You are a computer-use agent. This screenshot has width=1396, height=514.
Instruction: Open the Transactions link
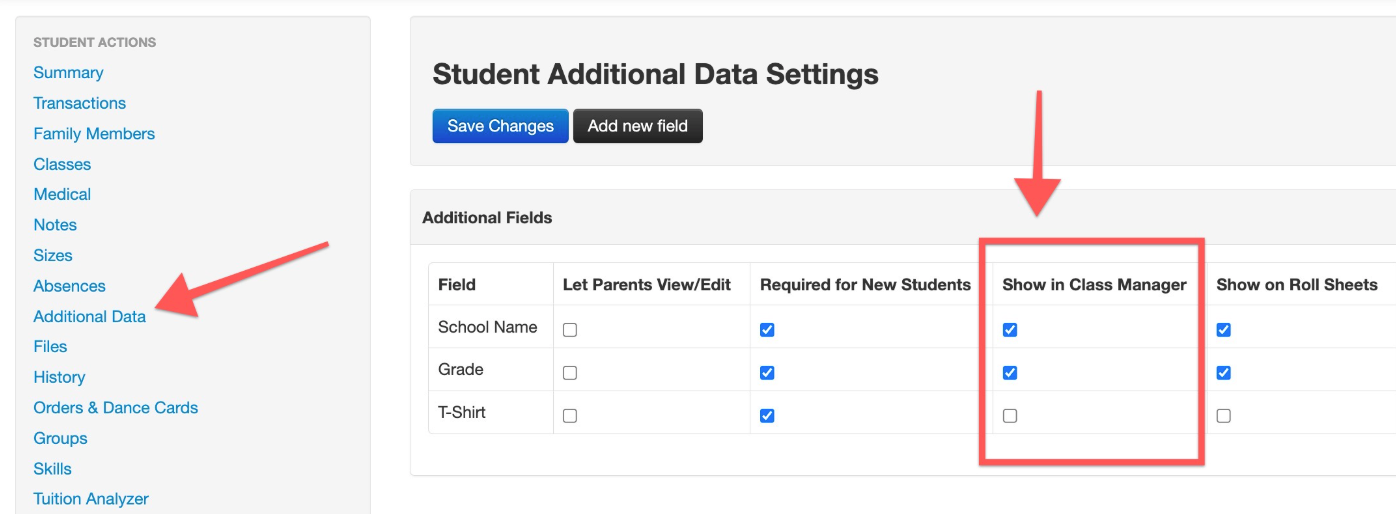tap(80, 103)
